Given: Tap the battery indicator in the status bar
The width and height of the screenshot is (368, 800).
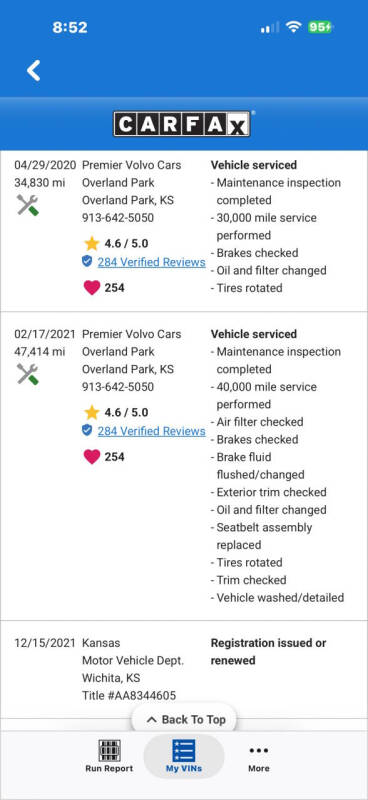Looking at the screenshot, I should point(320,27).
